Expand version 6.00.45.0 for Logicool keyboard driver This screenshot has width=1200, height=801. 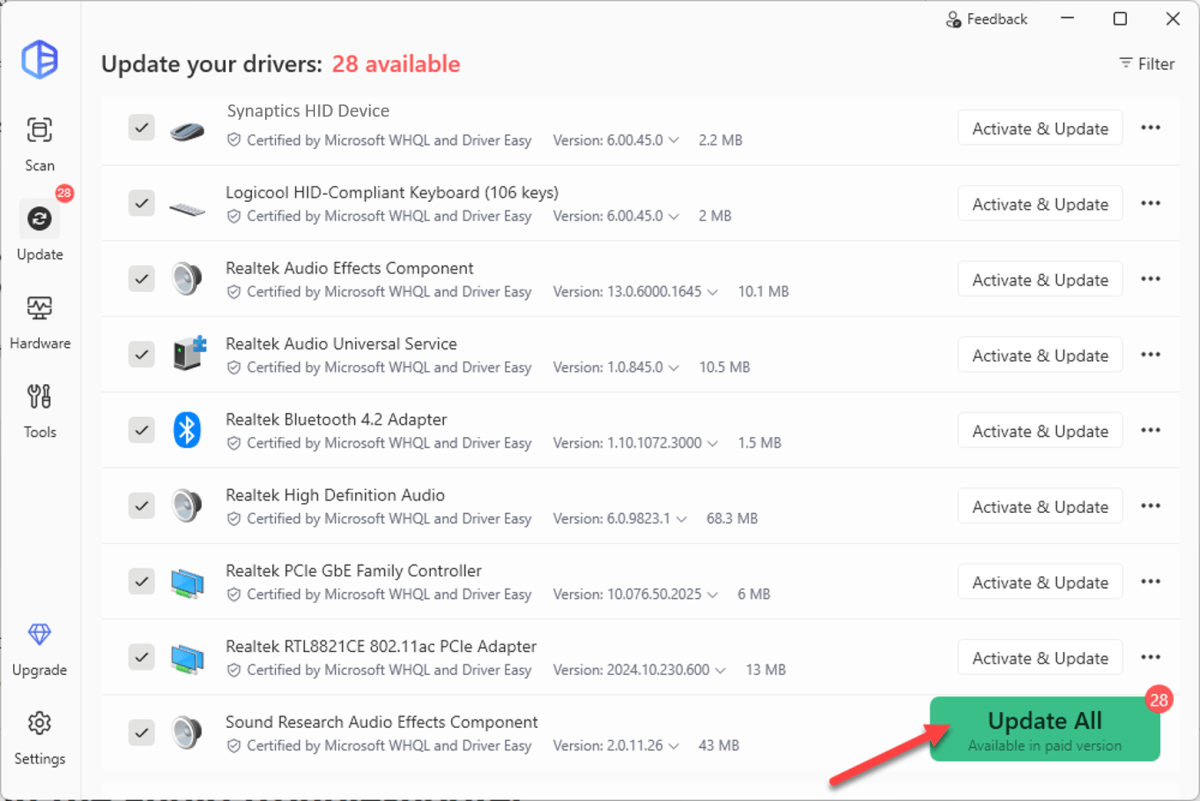673,216
